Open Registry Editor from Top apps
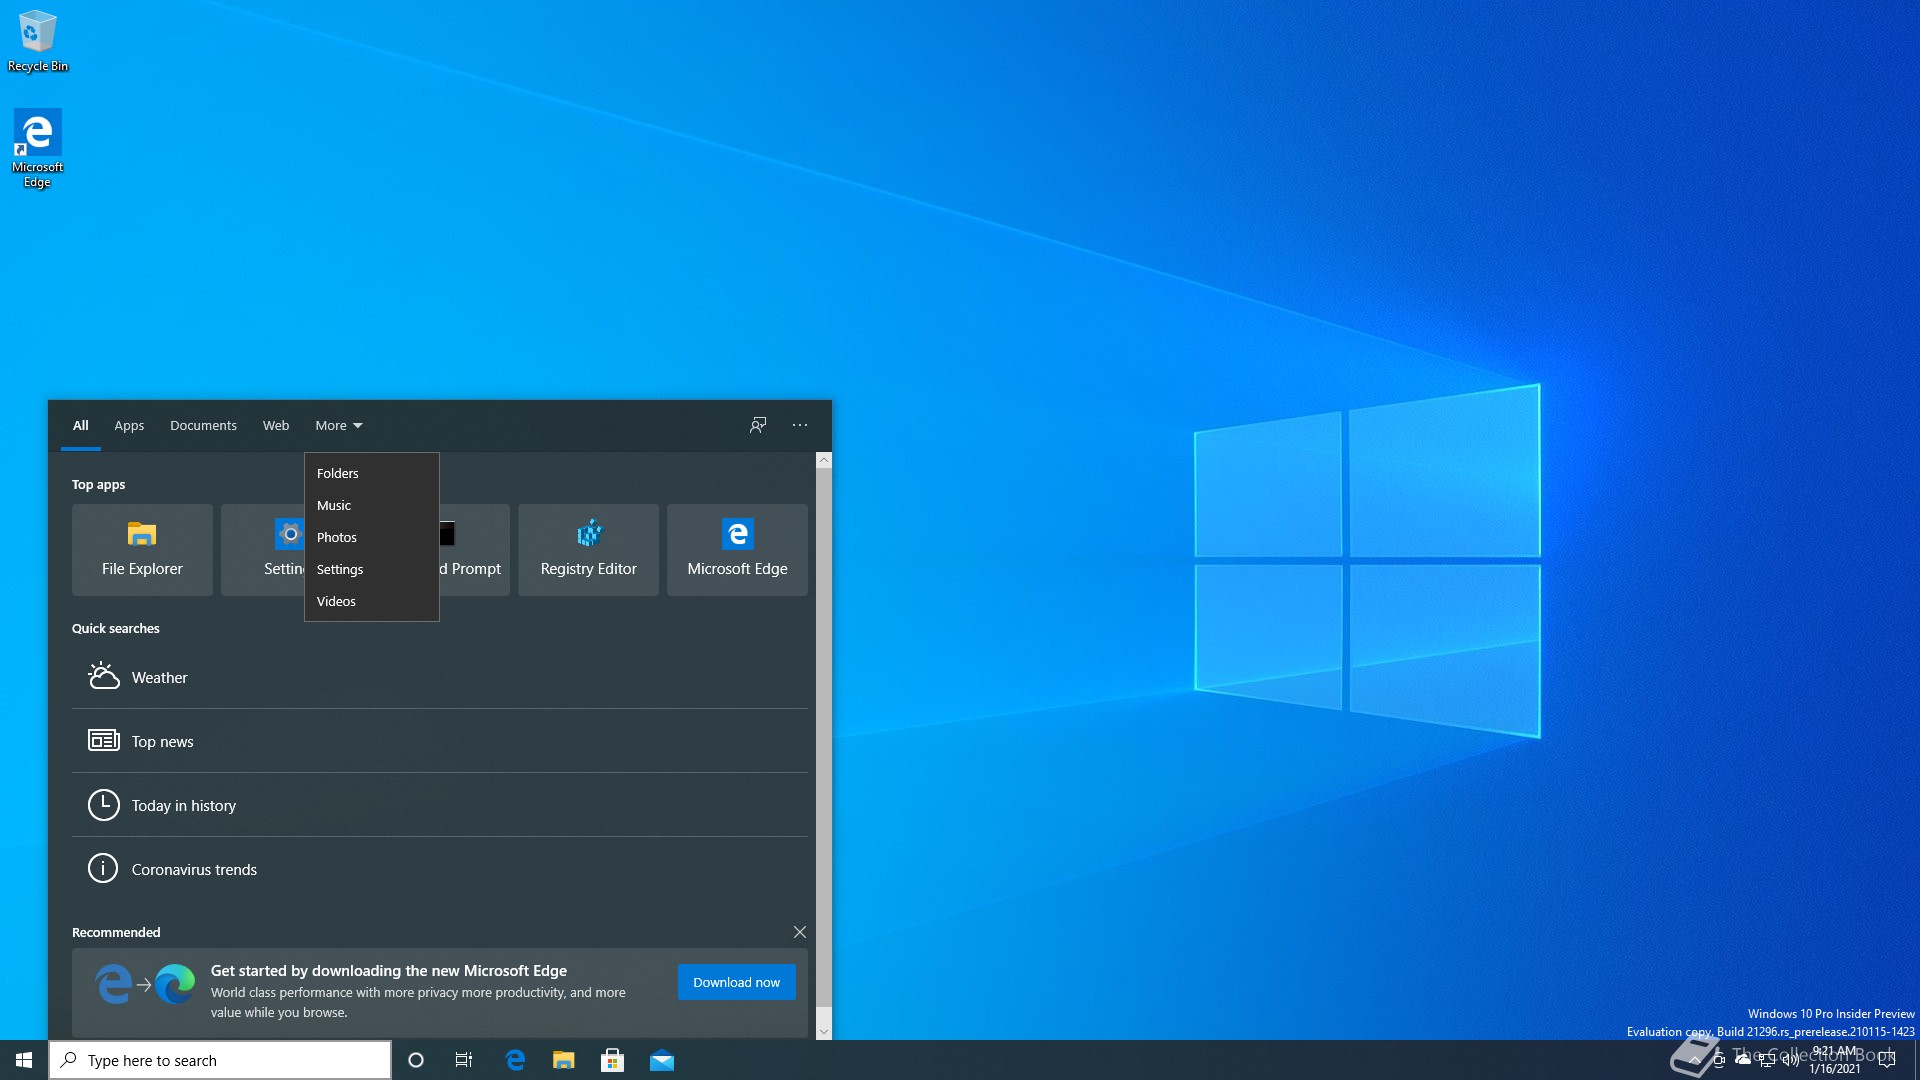Viewport: 1920px width, 1080px height. (x=588, y=550)
